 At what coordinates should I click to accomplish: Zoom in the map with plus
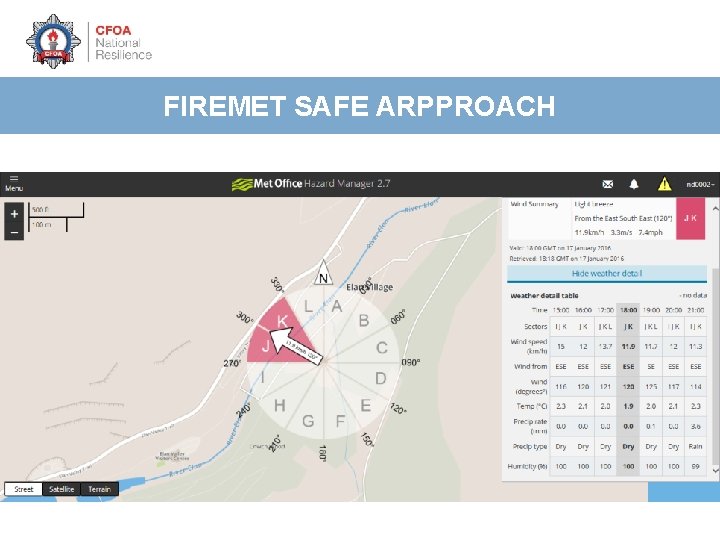point(14,214)
